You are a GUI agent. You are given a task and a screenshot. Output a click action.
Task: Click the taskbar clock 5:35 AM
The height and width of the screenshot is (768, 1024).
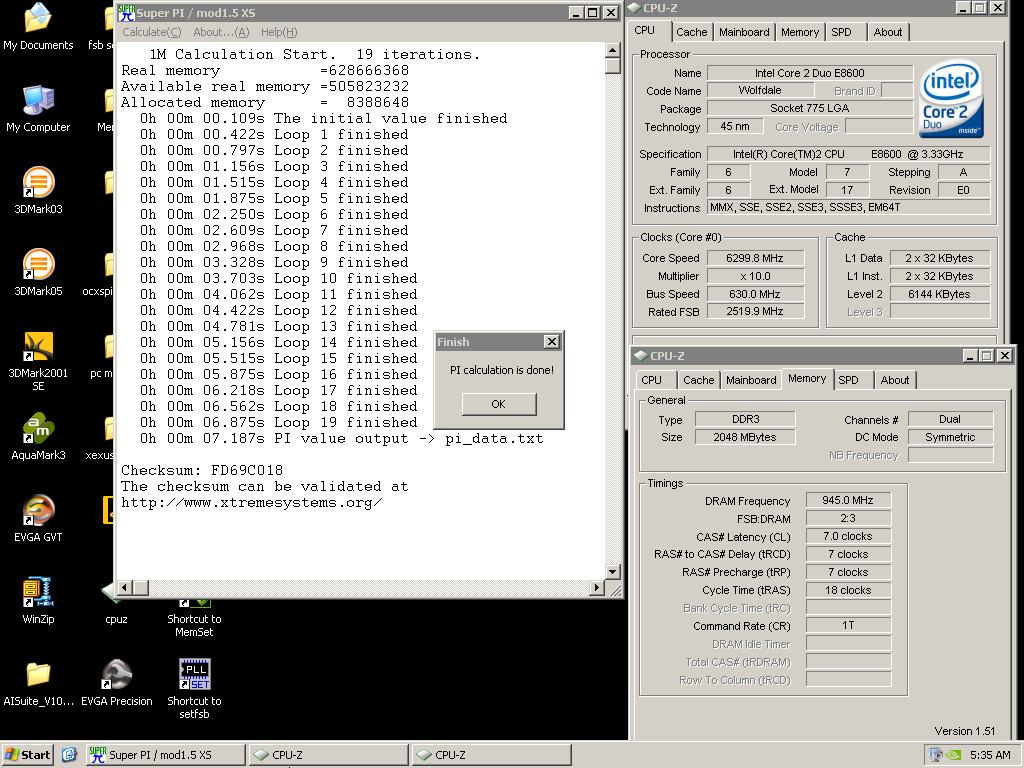click(x=990, y=755)
